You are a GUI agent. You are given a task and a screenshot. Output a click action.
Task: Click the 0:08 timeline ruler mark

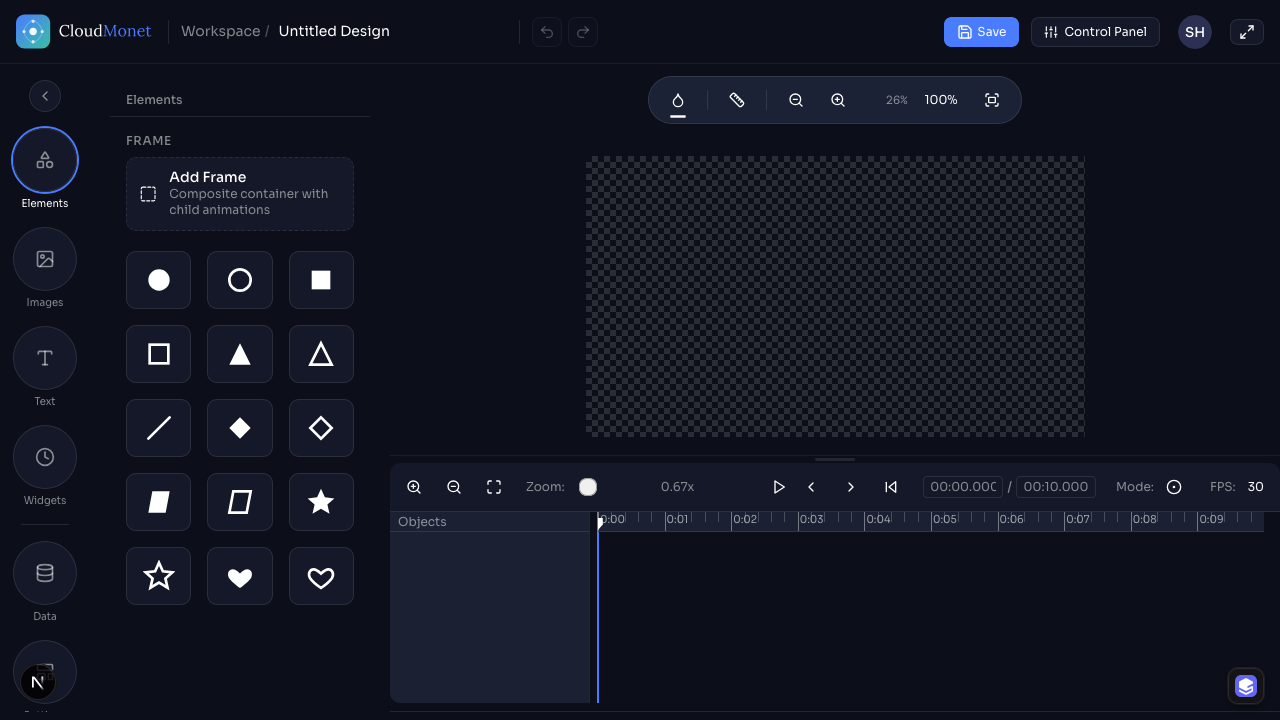1145,519
